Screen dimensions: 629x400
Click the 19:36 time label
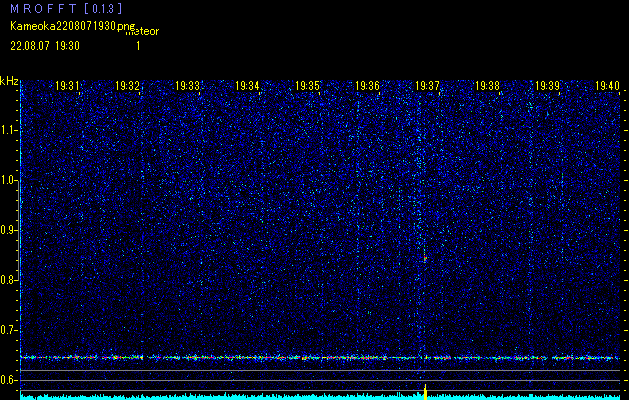click(367, 86)
